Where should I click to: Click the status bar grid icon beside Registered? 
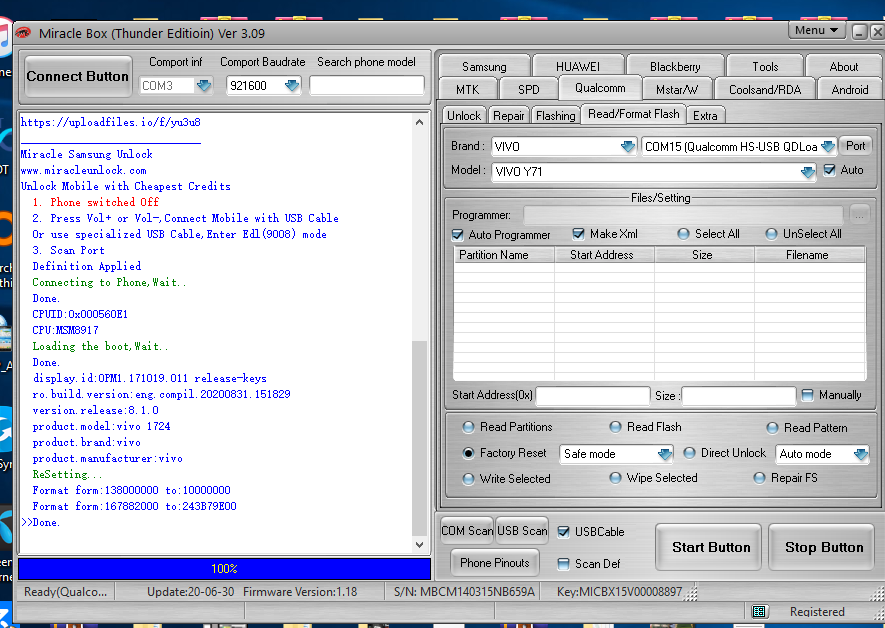[x=759, y=612]
